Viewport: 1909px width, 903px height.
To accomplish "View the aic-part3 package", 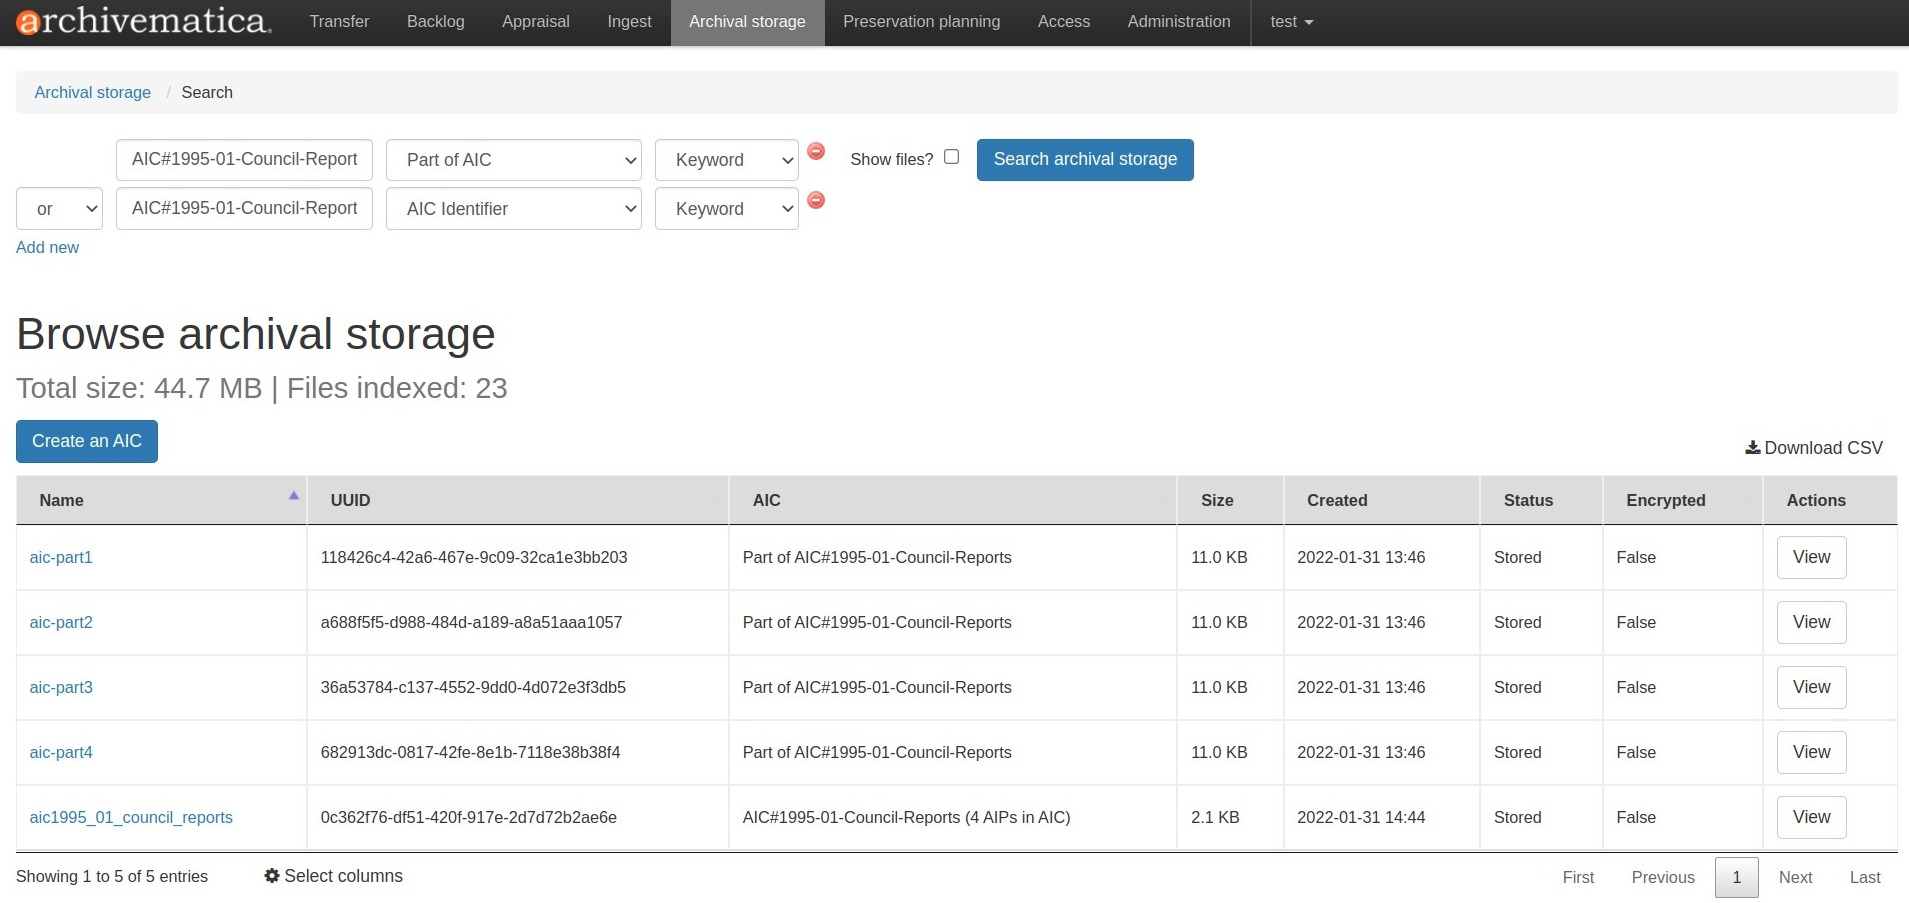I will click(x=1811, y=687).
